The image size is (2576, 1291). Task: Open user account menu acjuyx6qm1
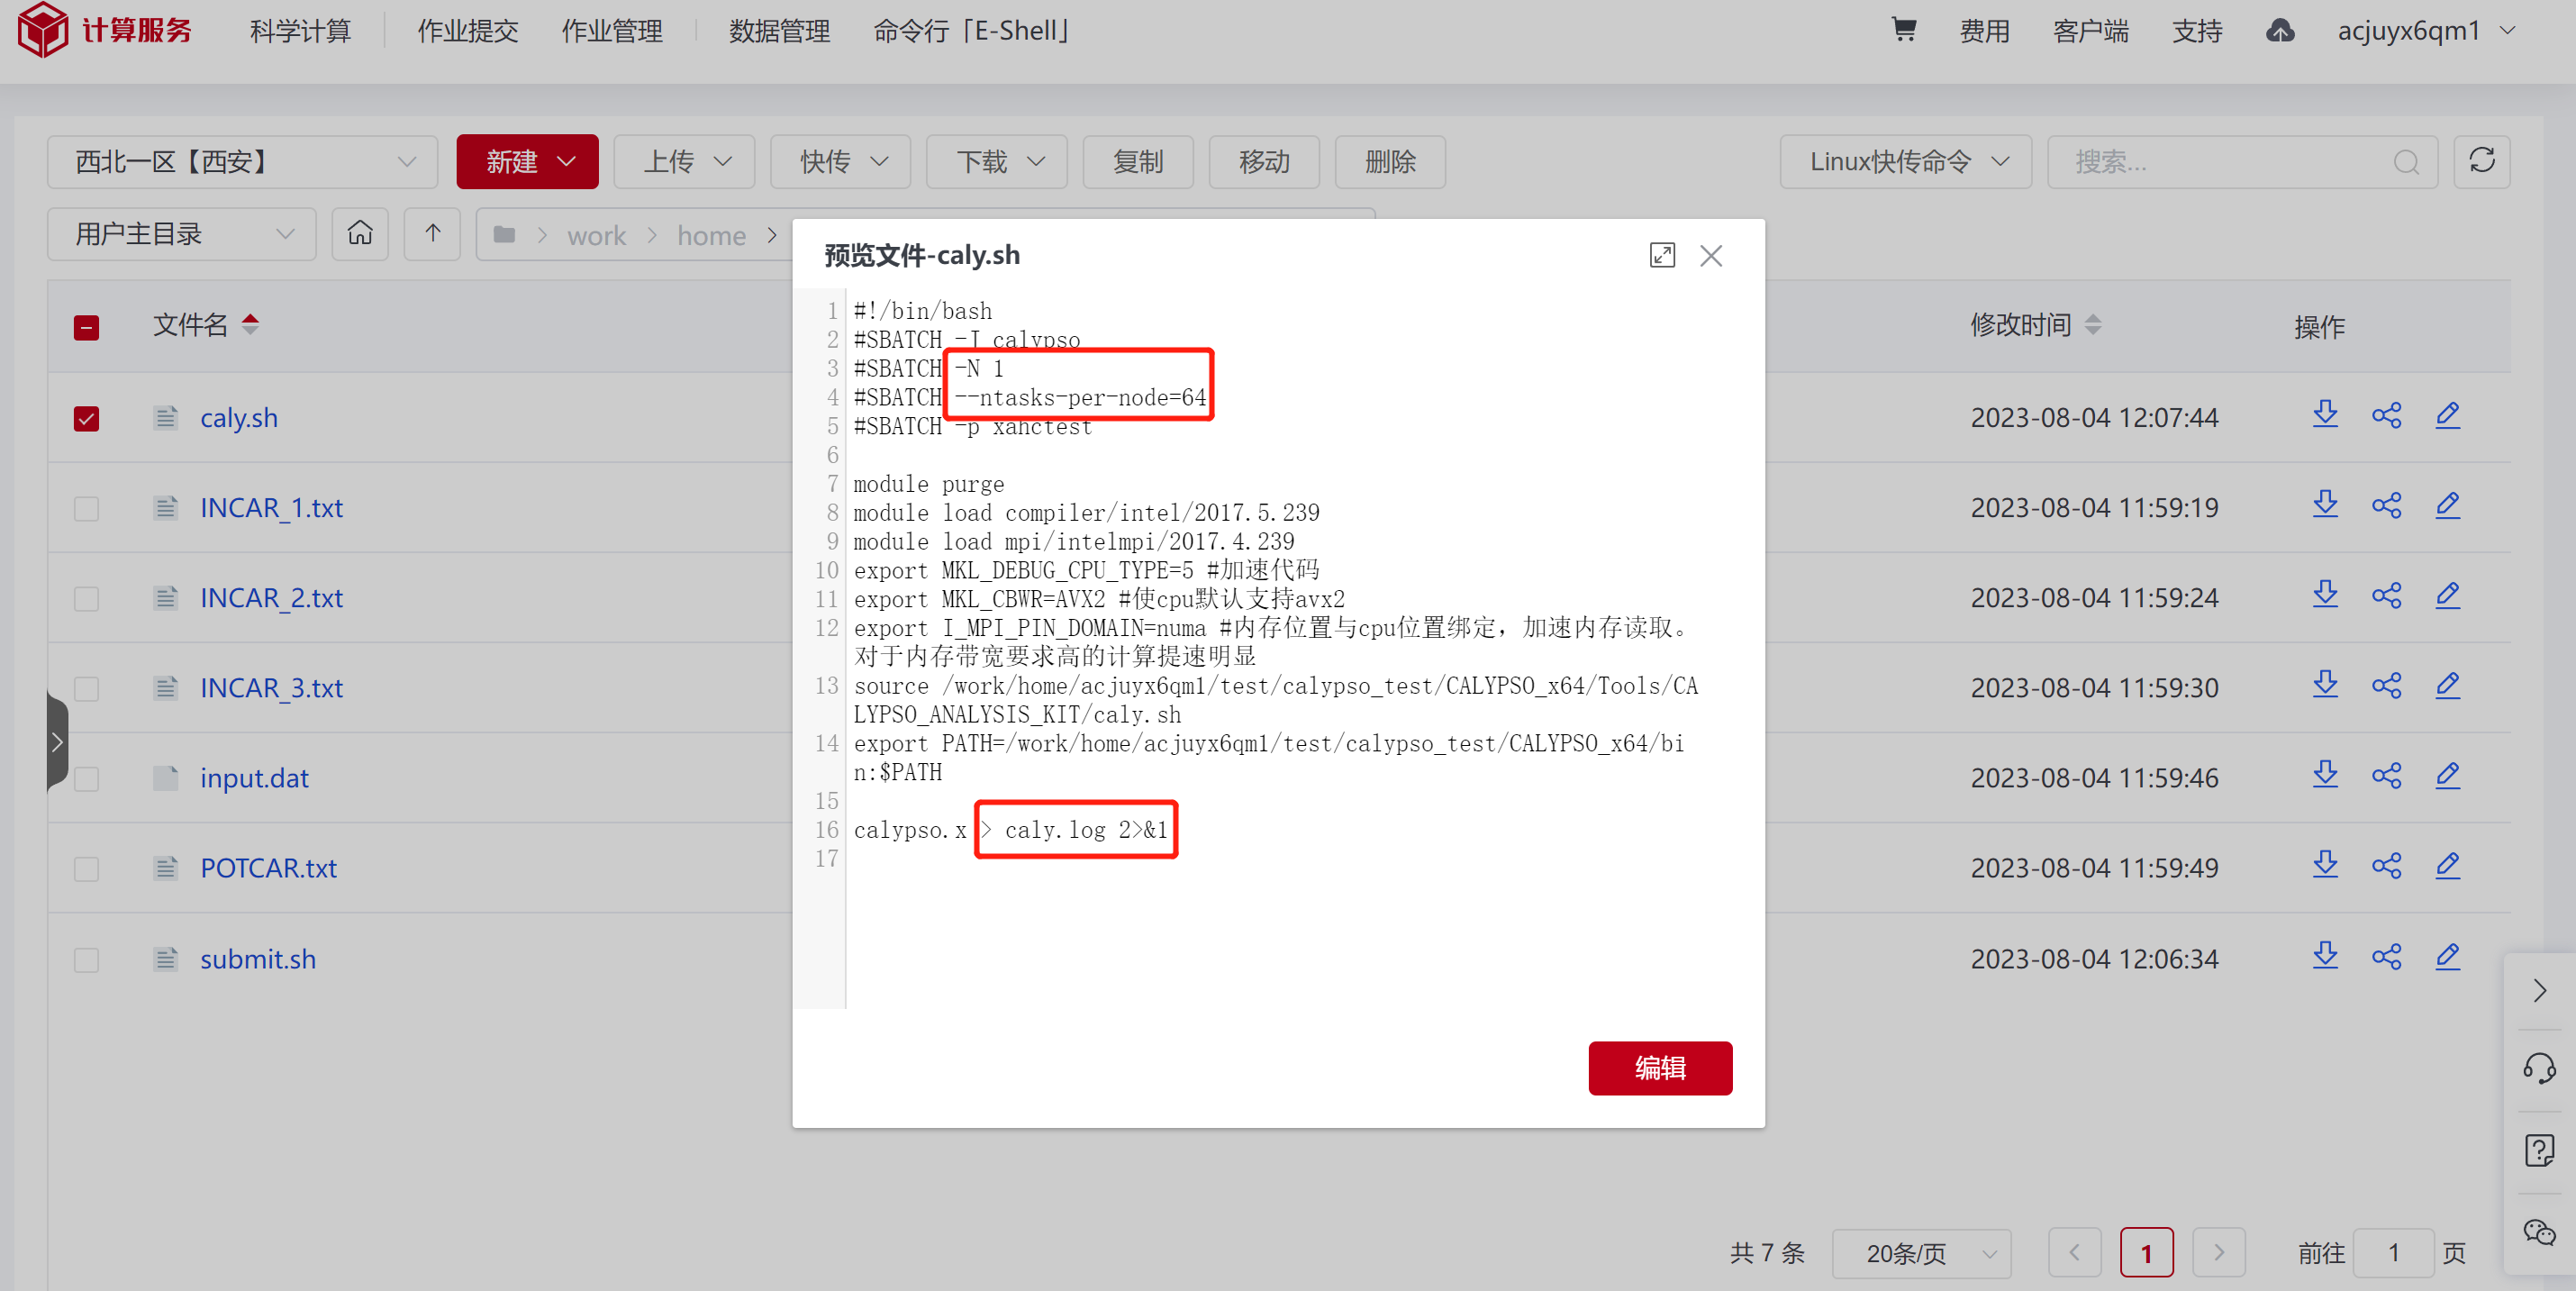click(x=2427, y=30)
